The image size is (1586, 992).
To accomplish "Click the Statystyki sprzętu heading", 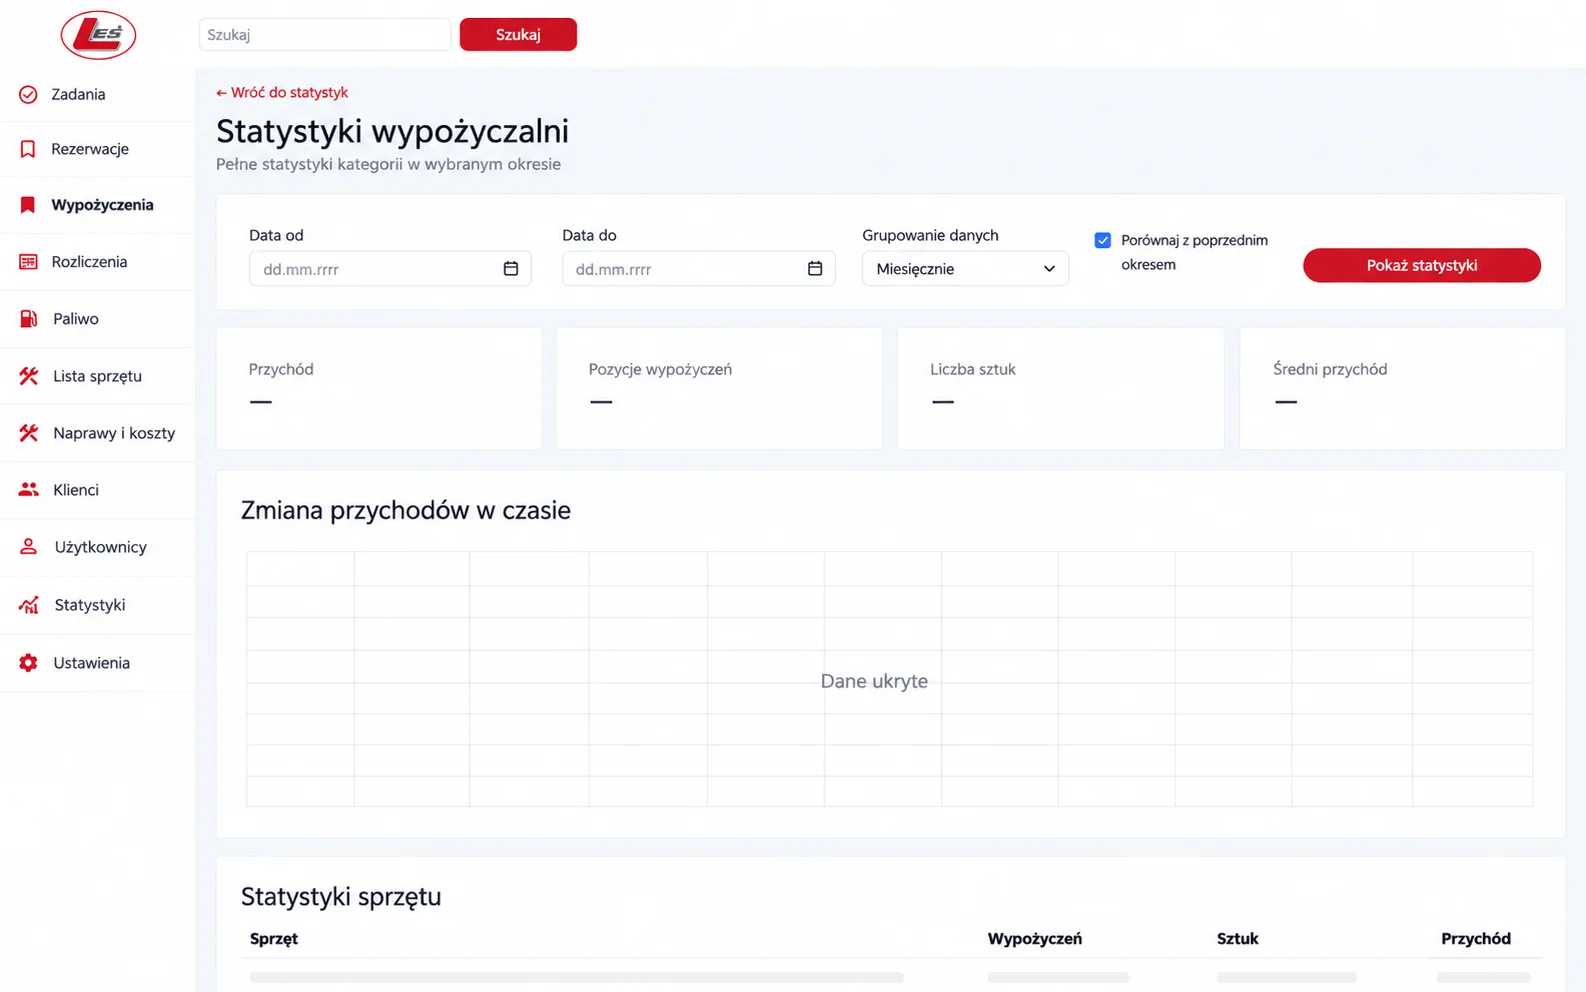I will click(x=341, y=897).
